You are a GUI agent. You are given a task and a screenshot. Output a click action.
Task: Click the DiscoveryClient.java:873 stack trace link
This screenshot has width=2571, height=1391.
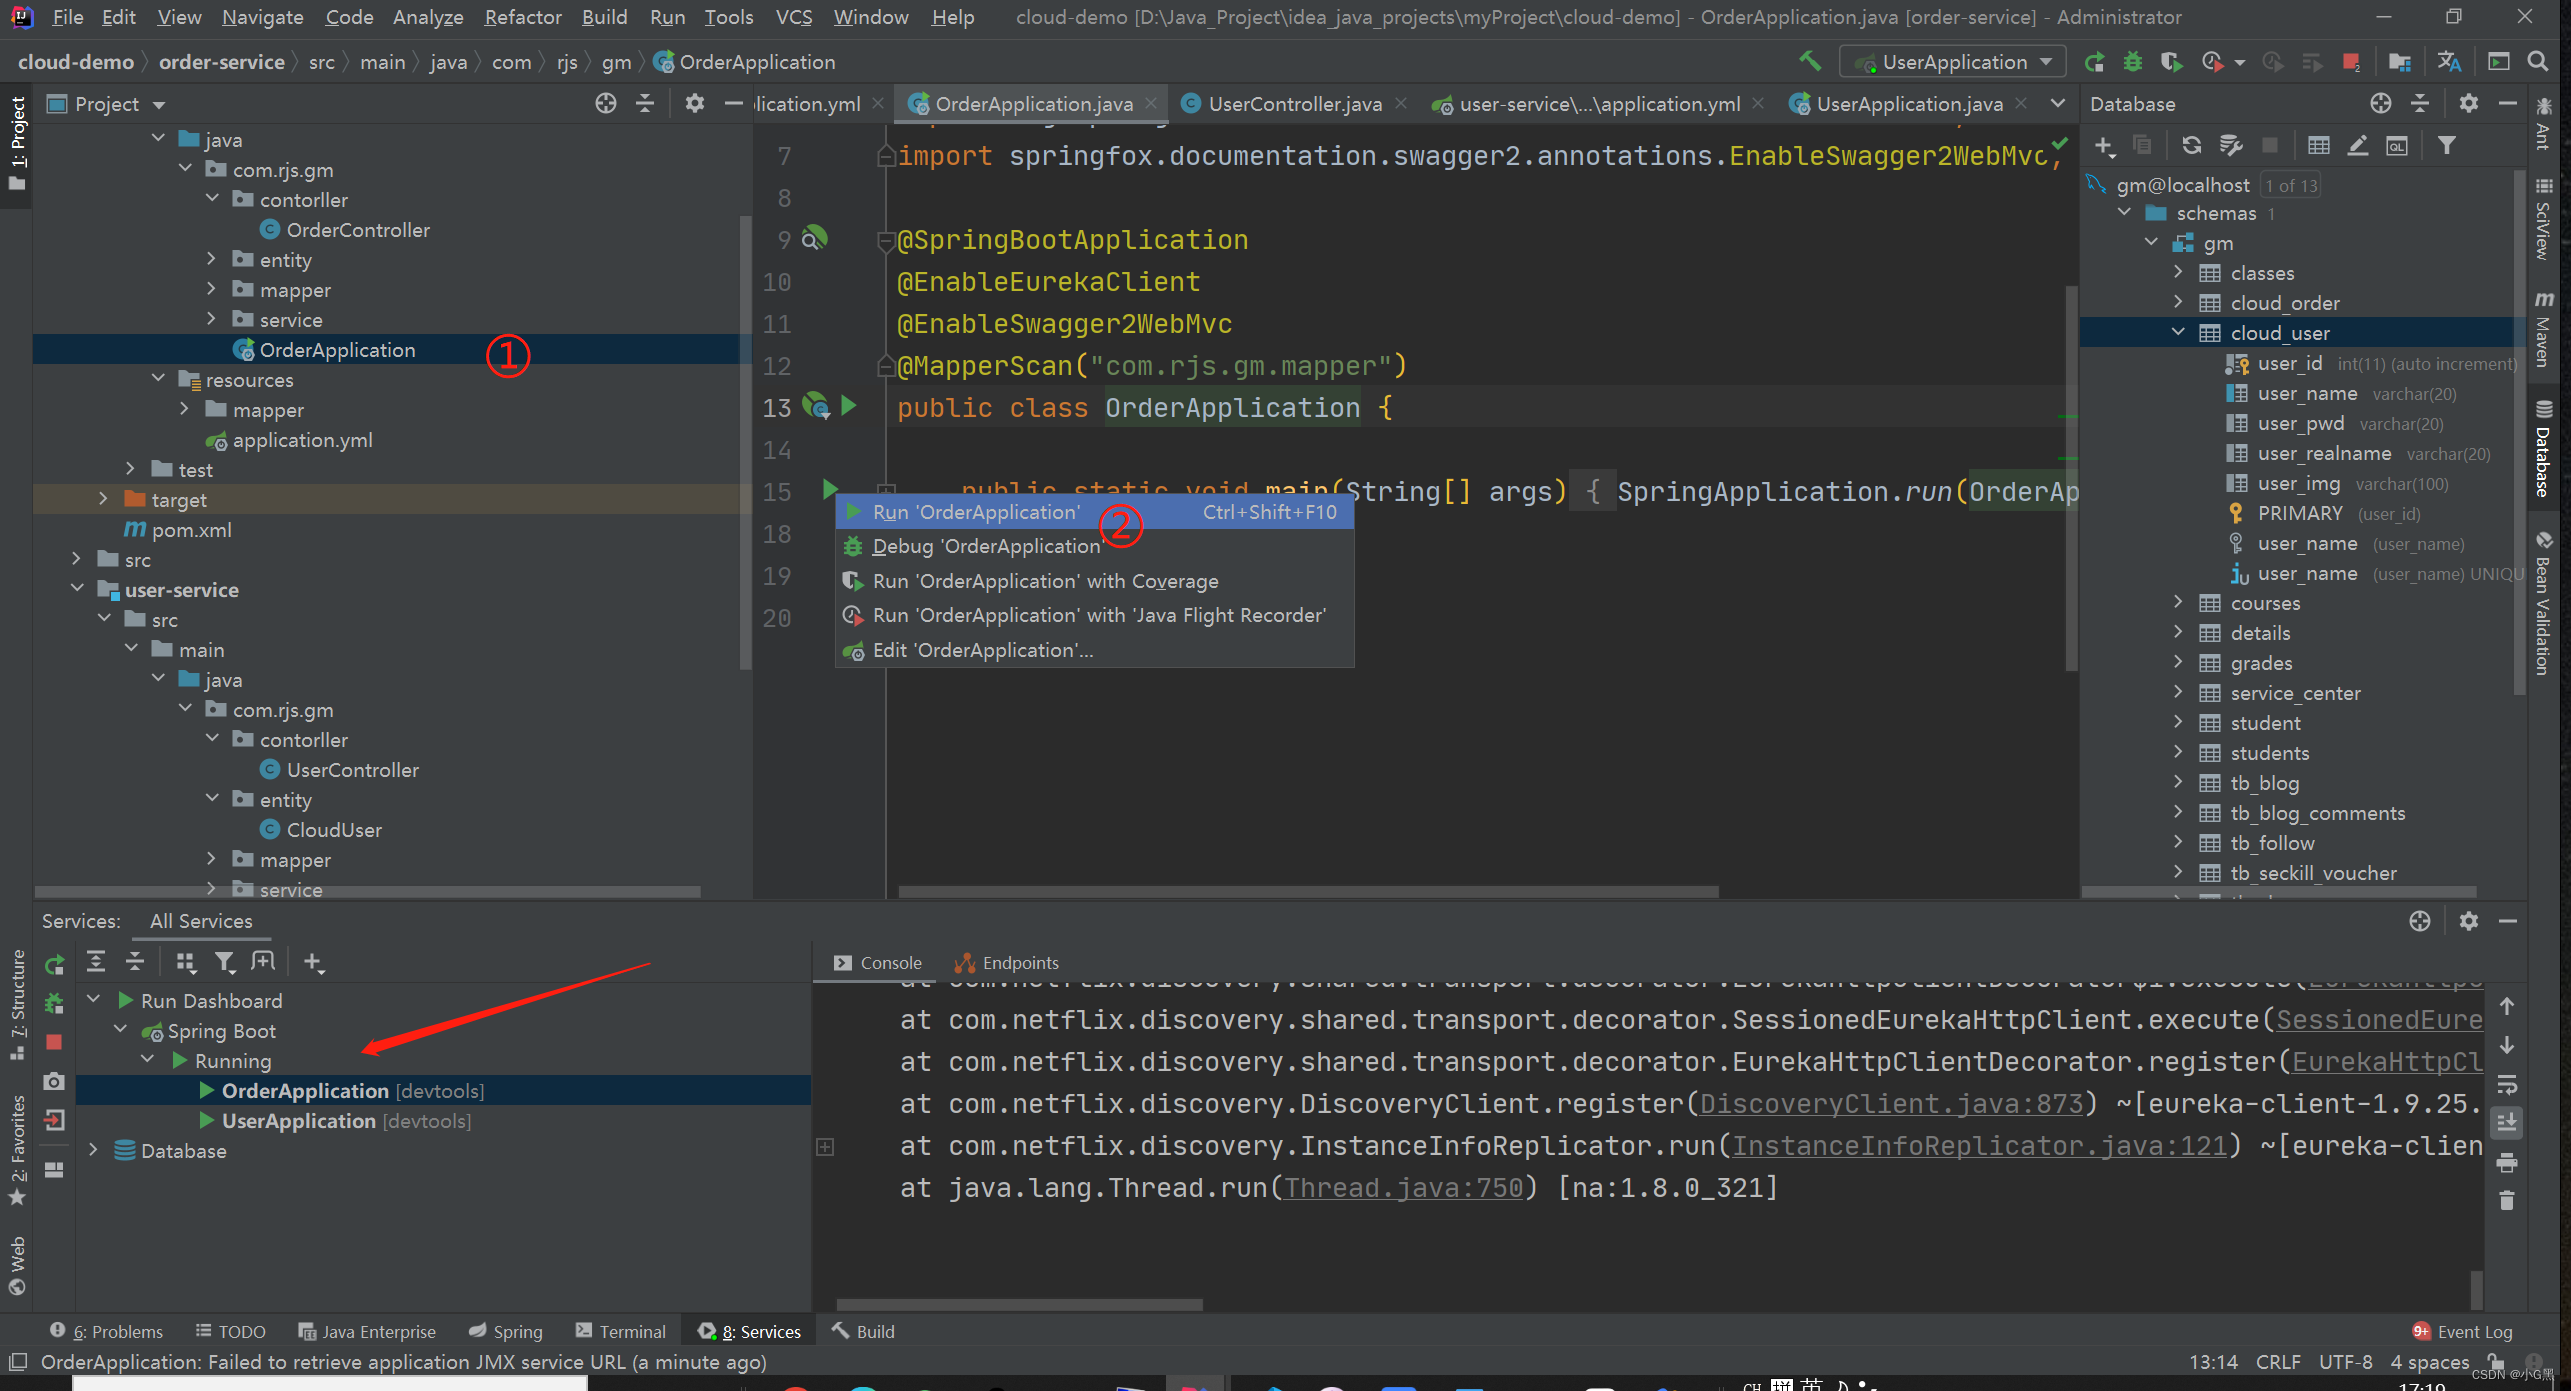[x=1890, y=1104]
